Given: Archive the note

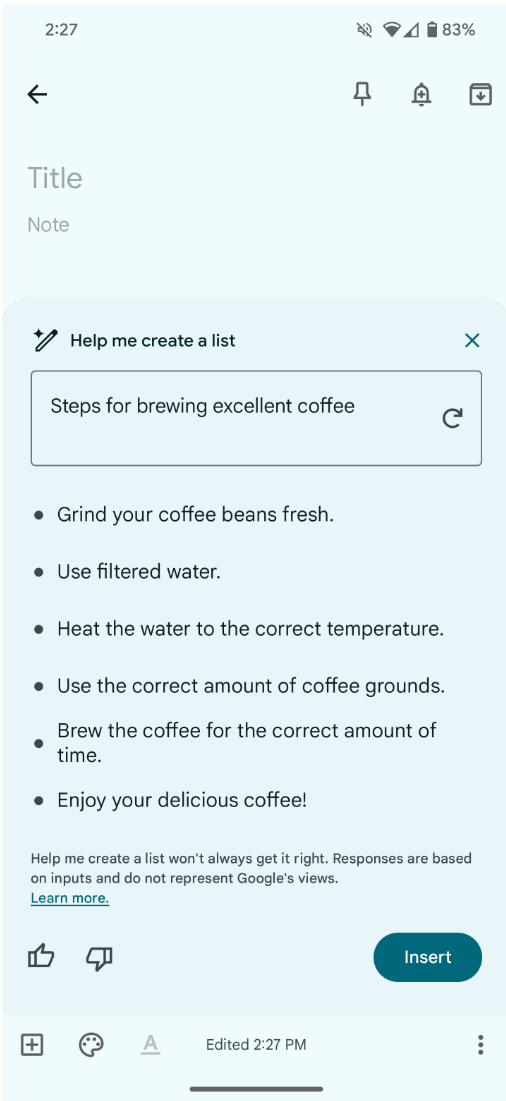Looking at the screenshot, I should pyautogui.click(x=480, y=94).
